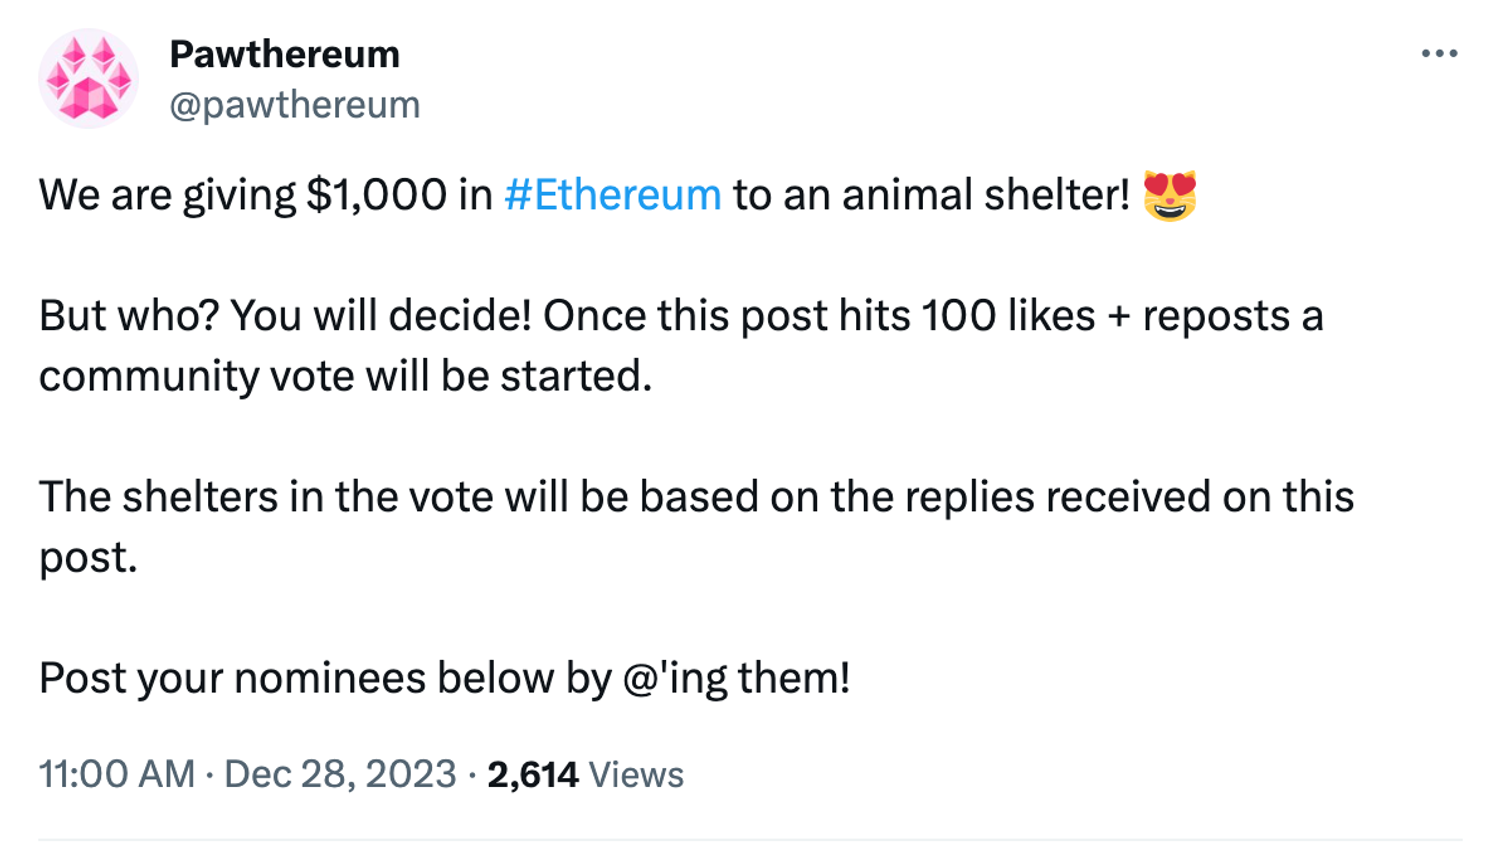Click 'community vote will be started.' line
This screenshot has width=1500, height=848.
click(x=345, y=377)
